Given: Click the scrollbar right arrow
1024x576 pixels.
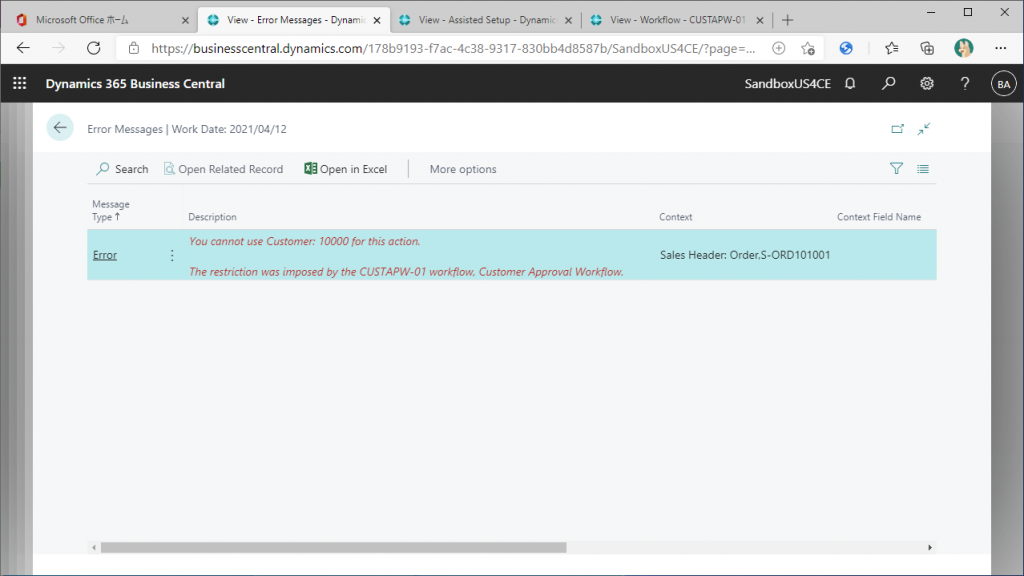Looking at the screenshot, I should (x=930, y=547).
